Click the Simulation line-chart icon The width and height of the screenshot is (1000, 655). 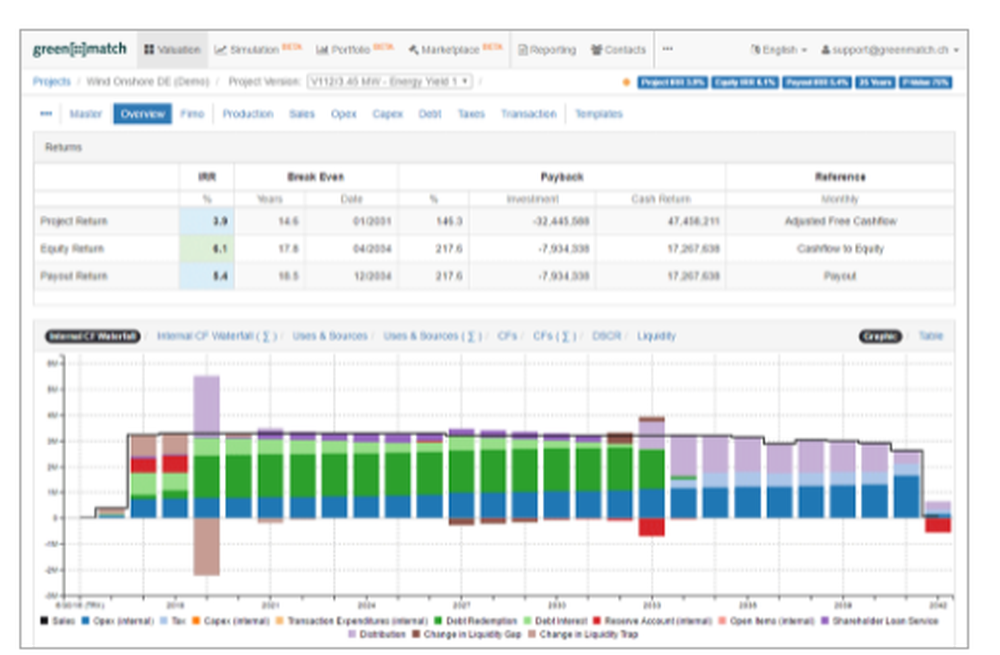click(220, 50)
